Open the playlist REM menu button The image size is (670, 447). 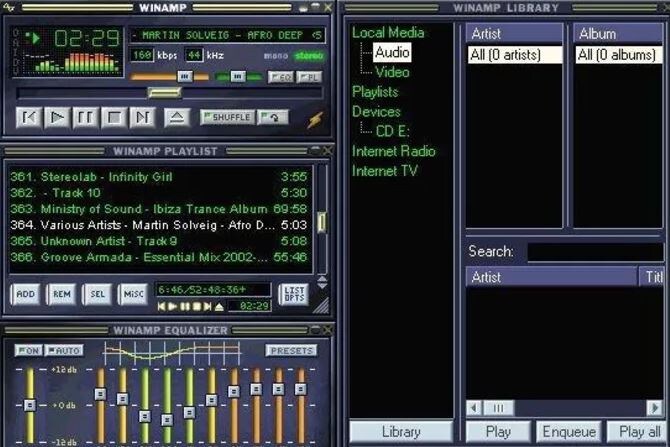point(62,294)
